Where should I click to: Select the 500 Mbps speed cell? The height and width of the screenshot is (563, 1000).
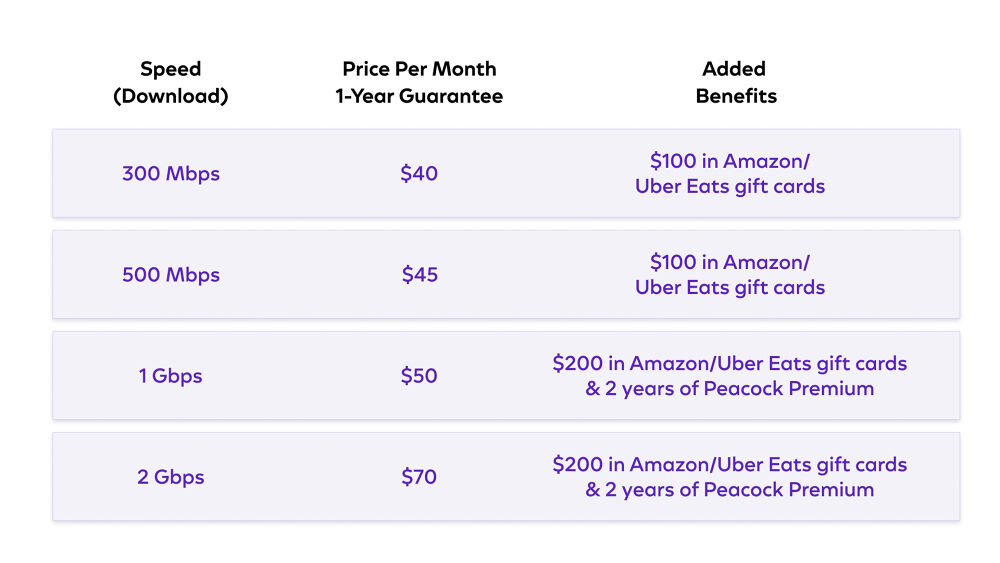click(170, 275)
